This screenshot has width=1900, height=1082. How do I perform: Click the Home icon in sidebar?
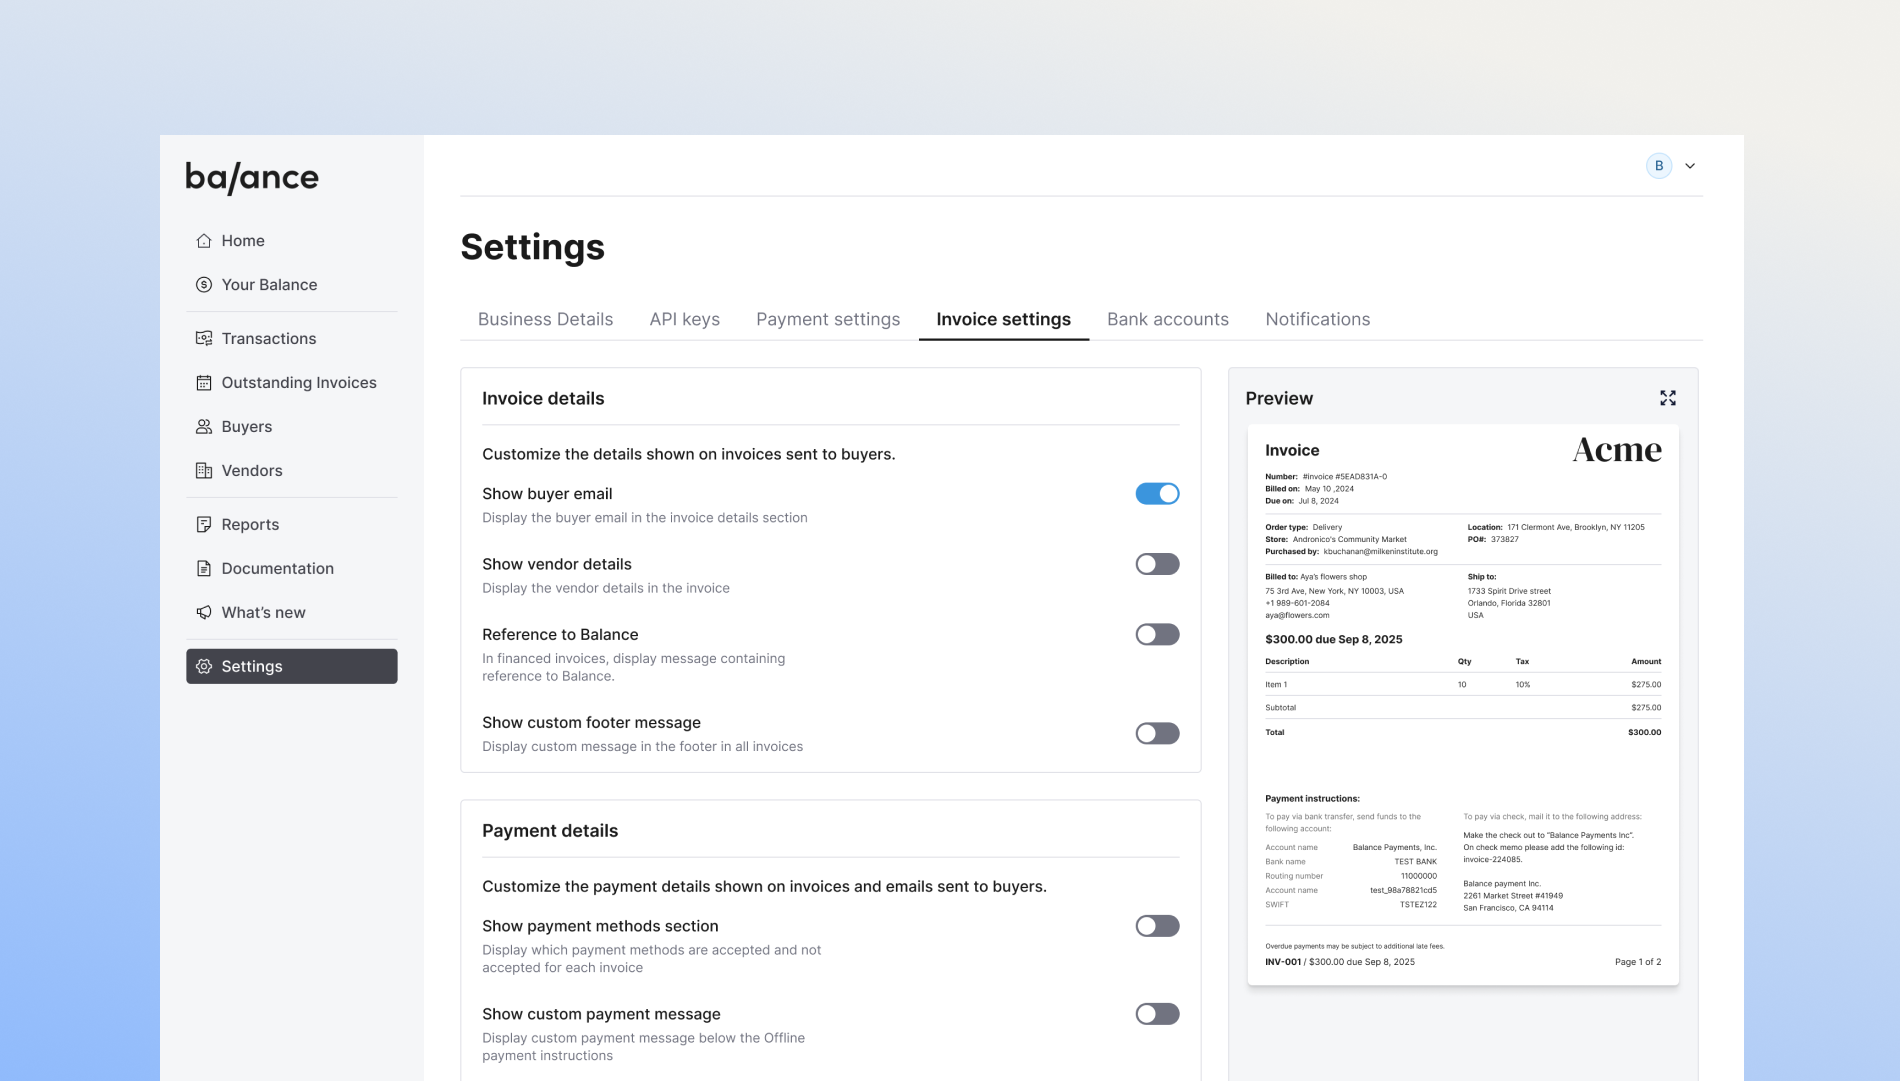click(x=204, y=241)
